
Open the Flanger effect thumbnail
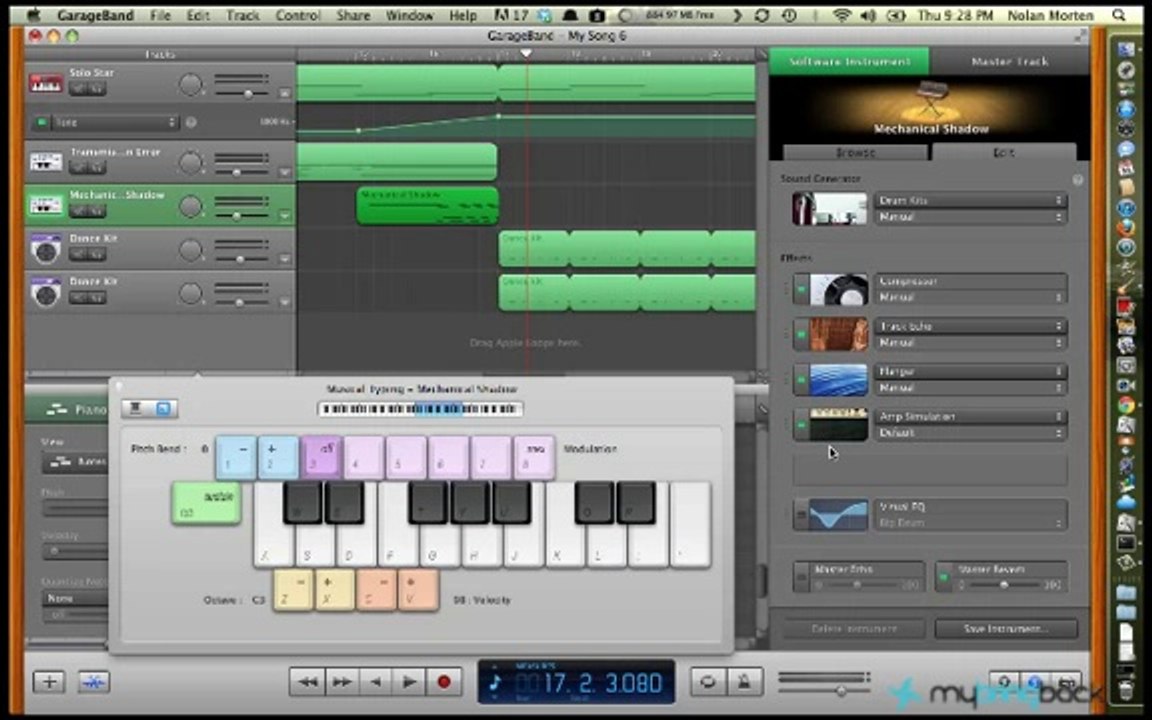tap(838, 380)
